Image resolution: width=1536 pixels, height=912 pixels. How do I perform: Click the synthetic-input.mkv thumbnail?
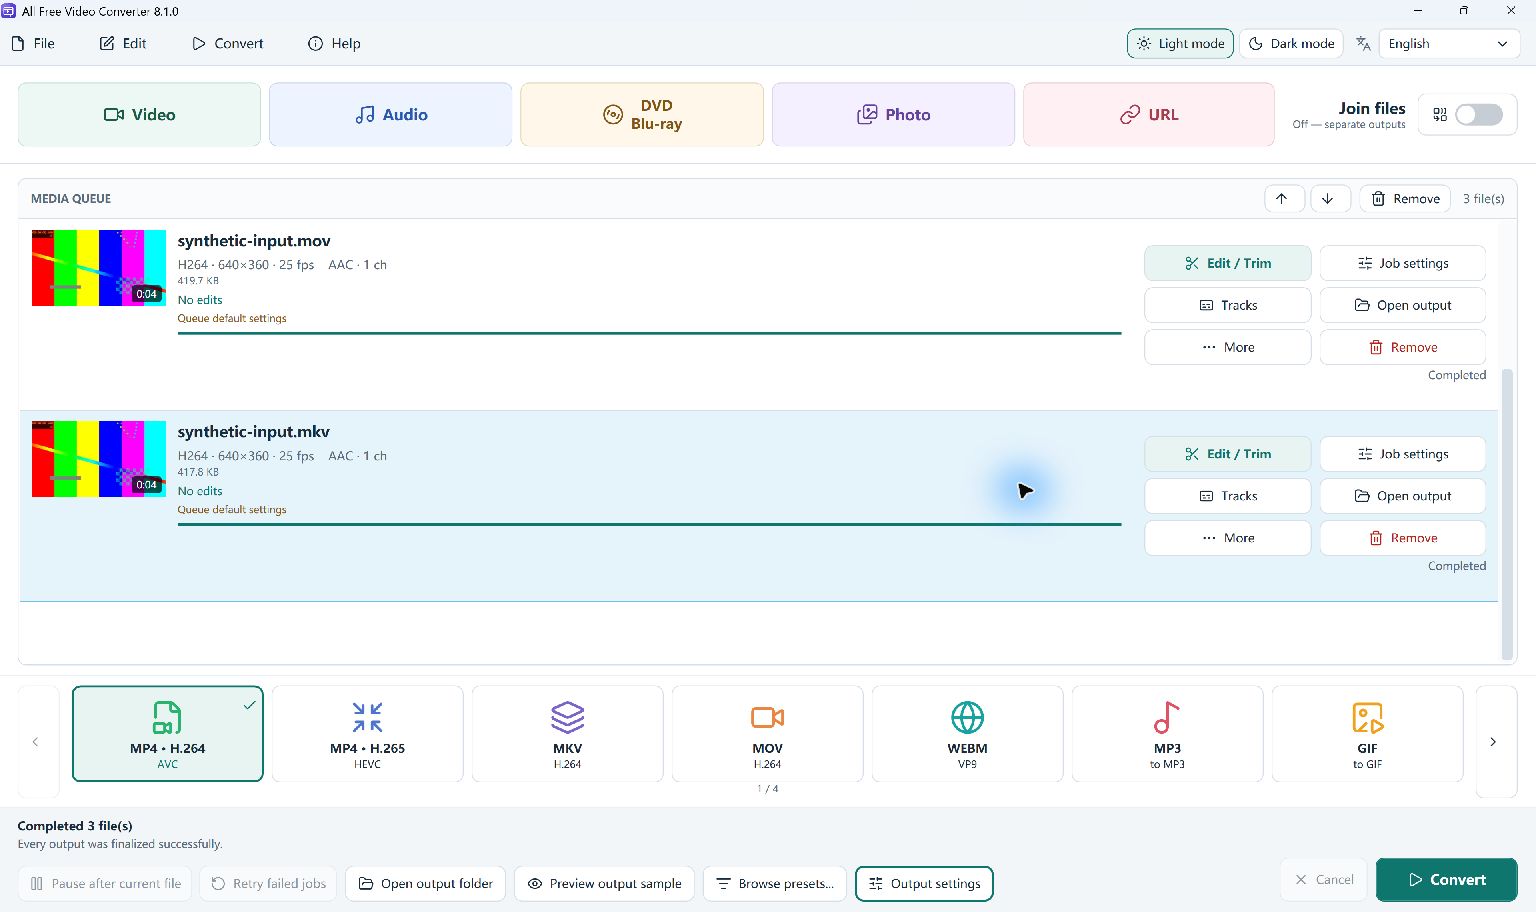(99, 459)
